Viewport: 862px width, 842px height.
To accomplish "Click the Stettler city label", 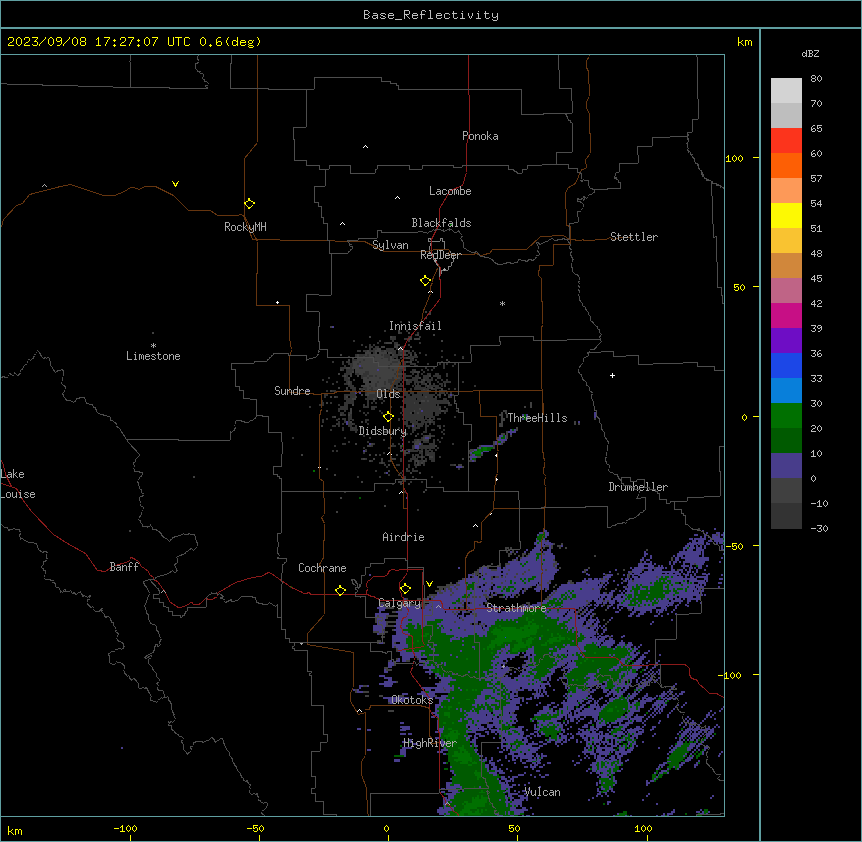I will click(634, 237).
